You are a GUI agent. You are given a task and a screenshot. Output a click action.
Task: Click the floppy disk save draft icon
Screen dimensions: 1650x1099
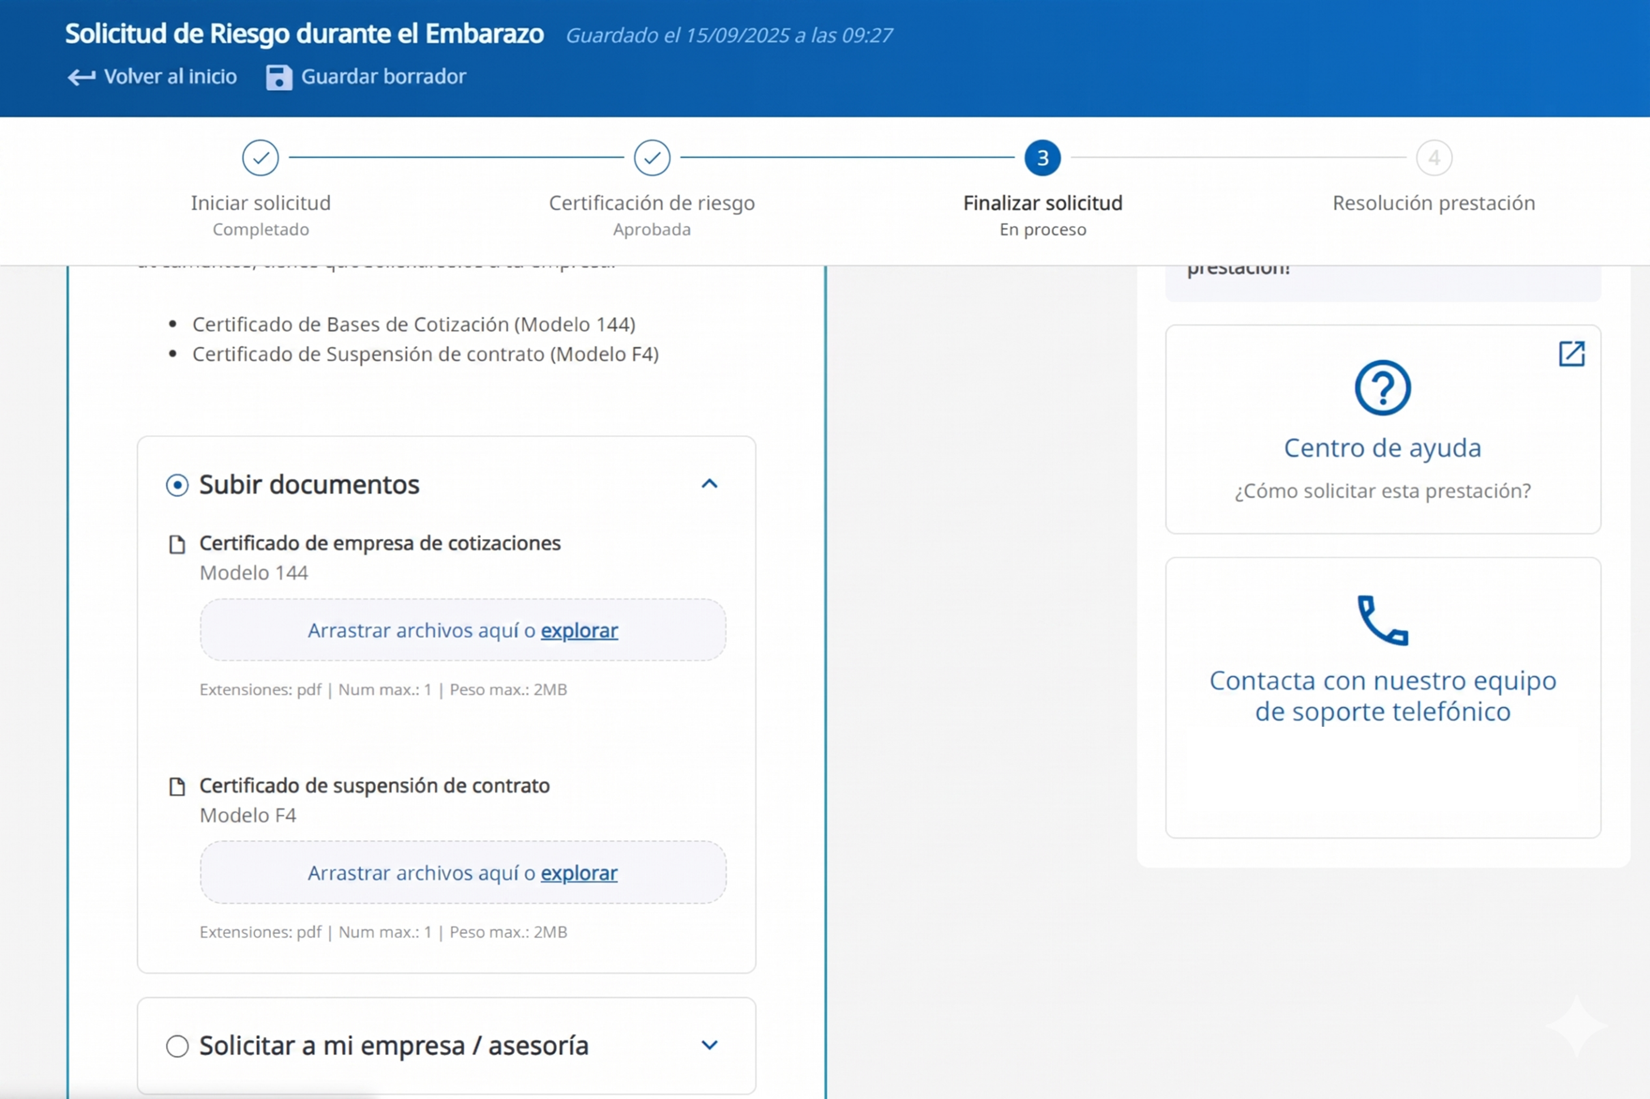pyautogui.click(x=279, y=77)
